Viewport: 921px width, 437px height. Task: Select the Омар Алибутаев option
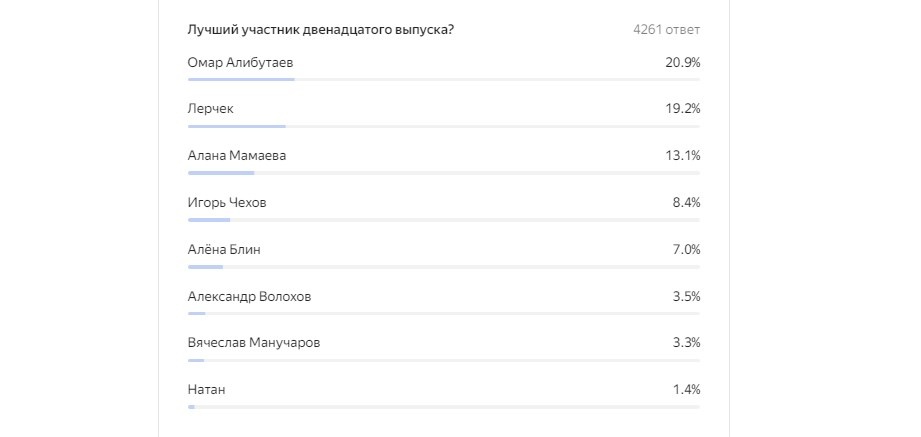[x=240, y=63]
